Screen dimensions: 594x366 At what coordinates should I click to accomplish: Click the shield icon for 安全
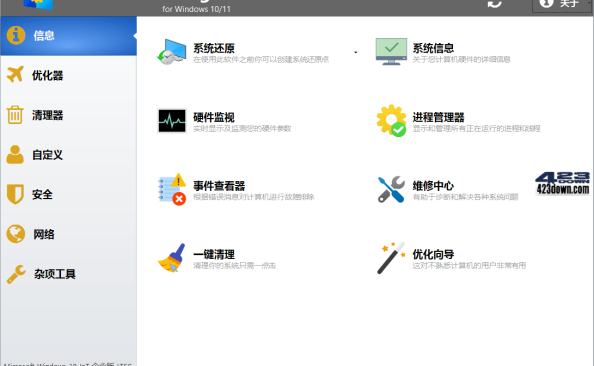click(15, 194)
